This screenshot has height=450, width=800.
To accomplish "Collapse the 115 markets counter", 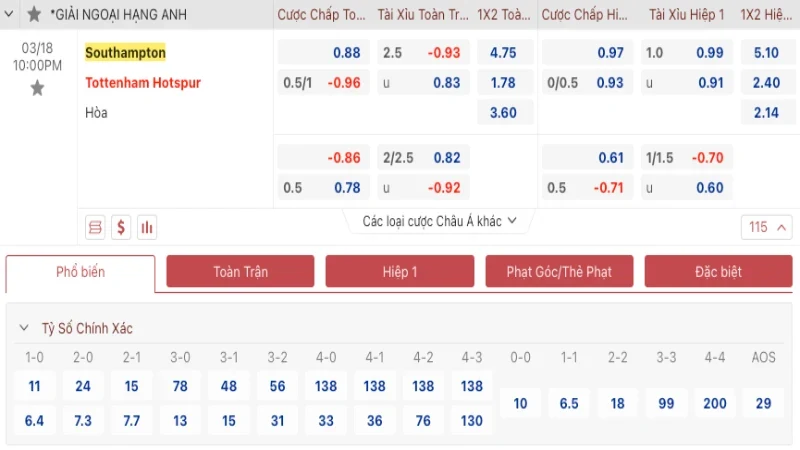I will [766, 227].
